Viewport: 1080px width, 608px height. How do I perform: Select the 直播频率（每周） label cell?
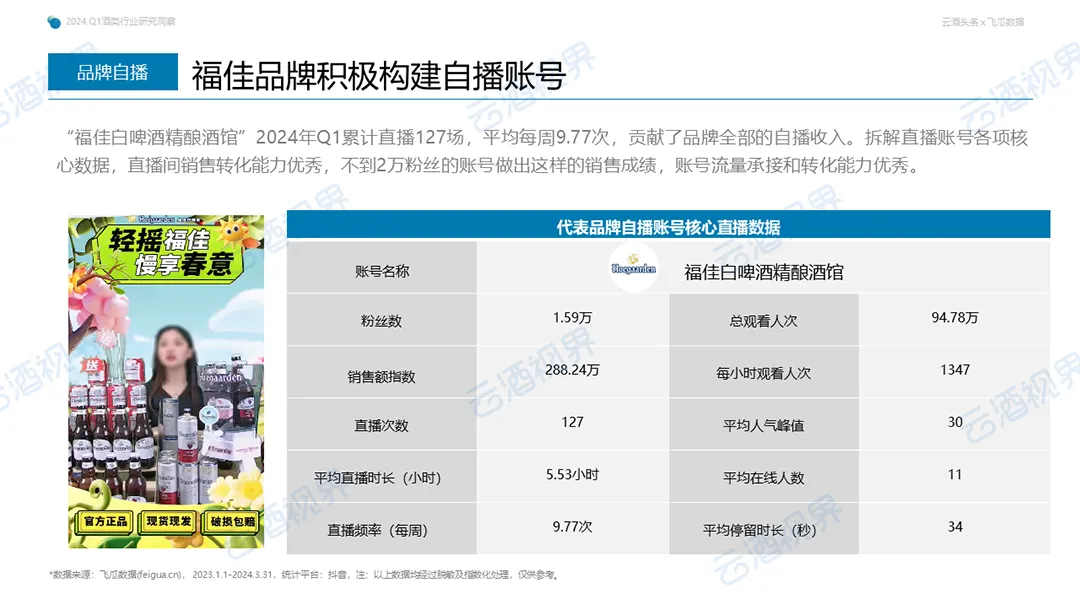tap(382, 529)
